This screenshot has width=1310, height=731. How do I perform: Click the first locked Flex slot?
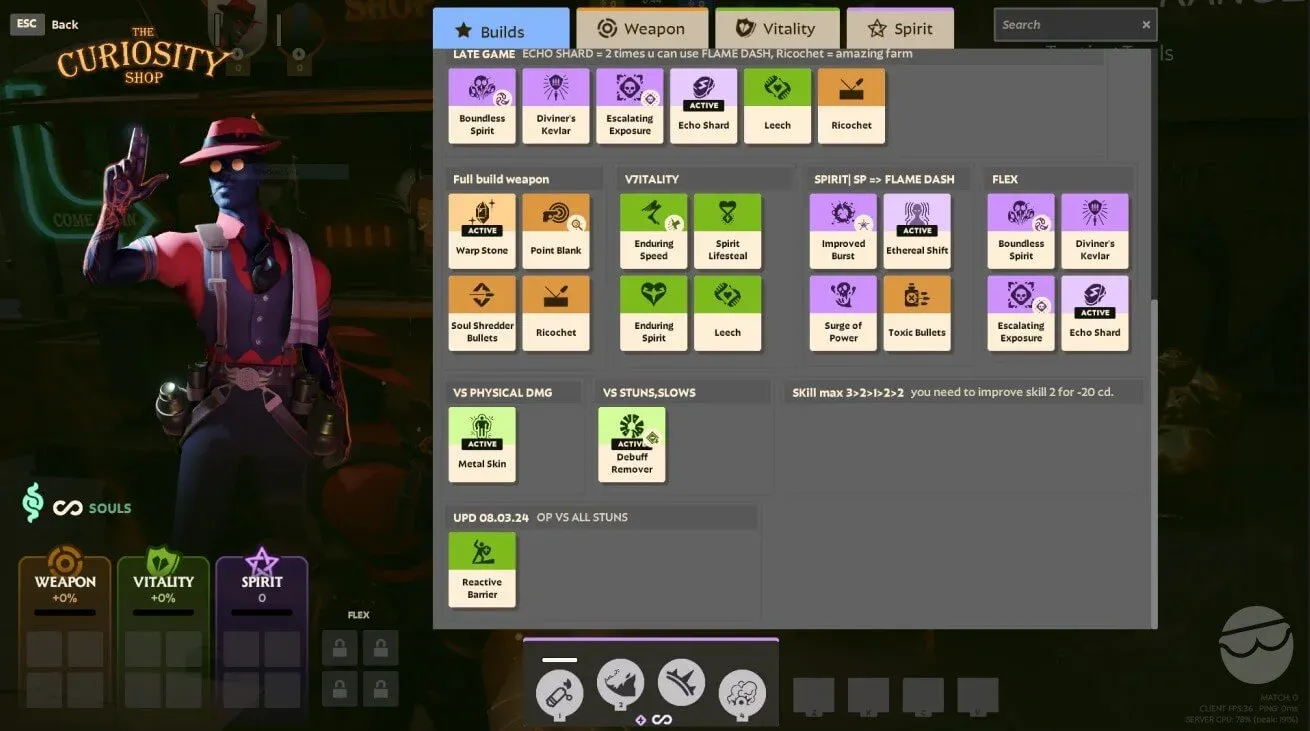tap(339, 648)
